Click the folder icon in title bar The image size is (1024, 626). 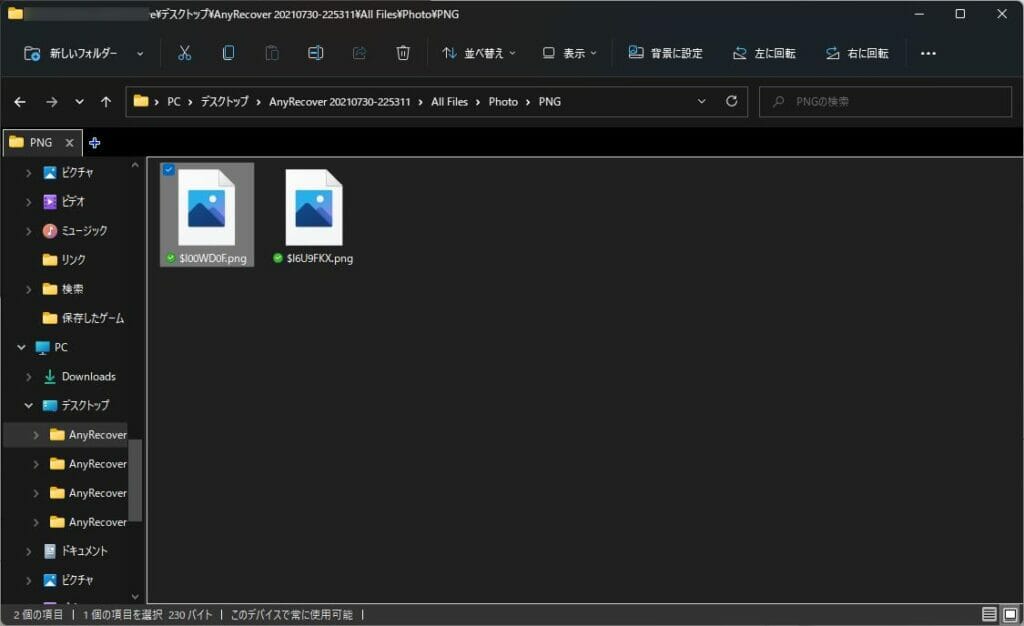tap(15, 14)
